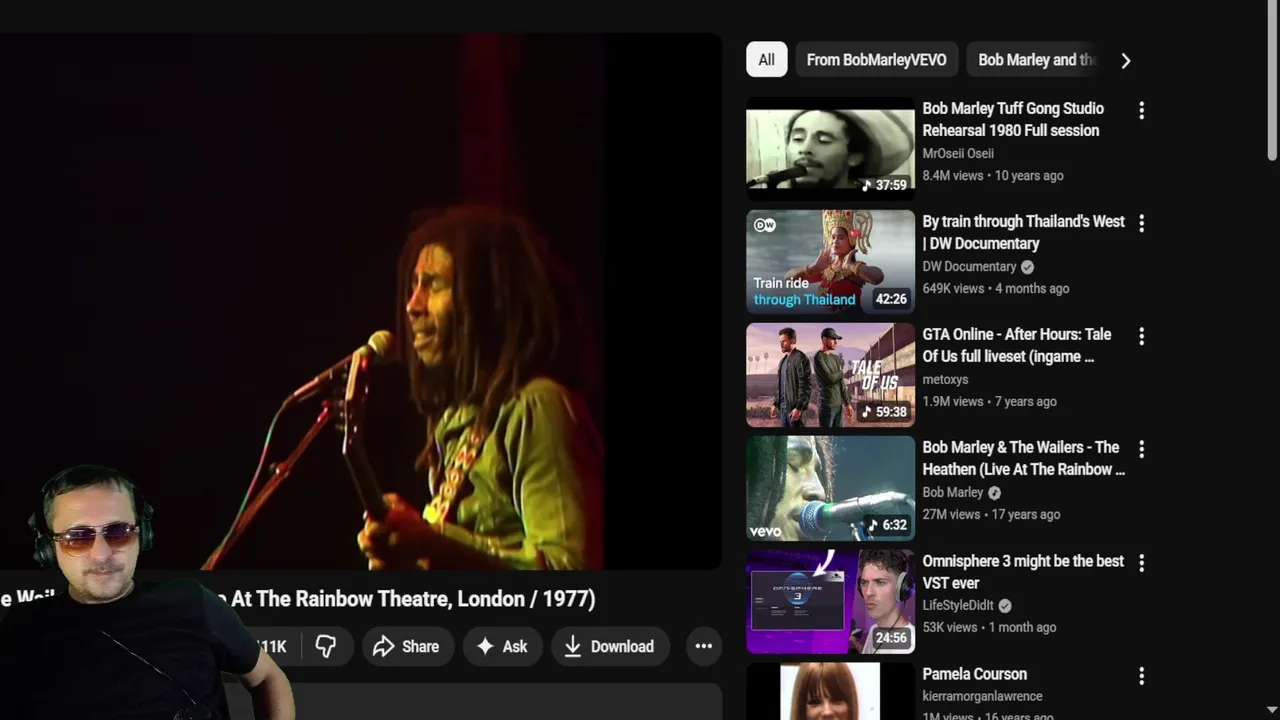Visit the metoxys channel
The width and height of the screenshot is (1280, 720).
coord(945,379)
